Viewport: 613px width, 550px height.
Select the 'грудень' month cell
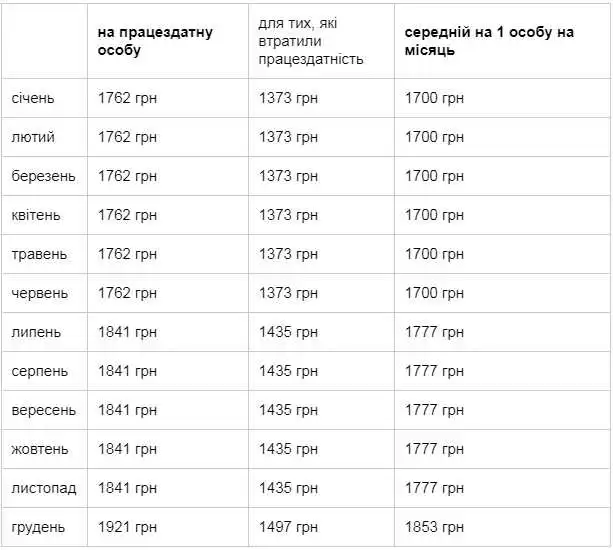click(38, 527)
